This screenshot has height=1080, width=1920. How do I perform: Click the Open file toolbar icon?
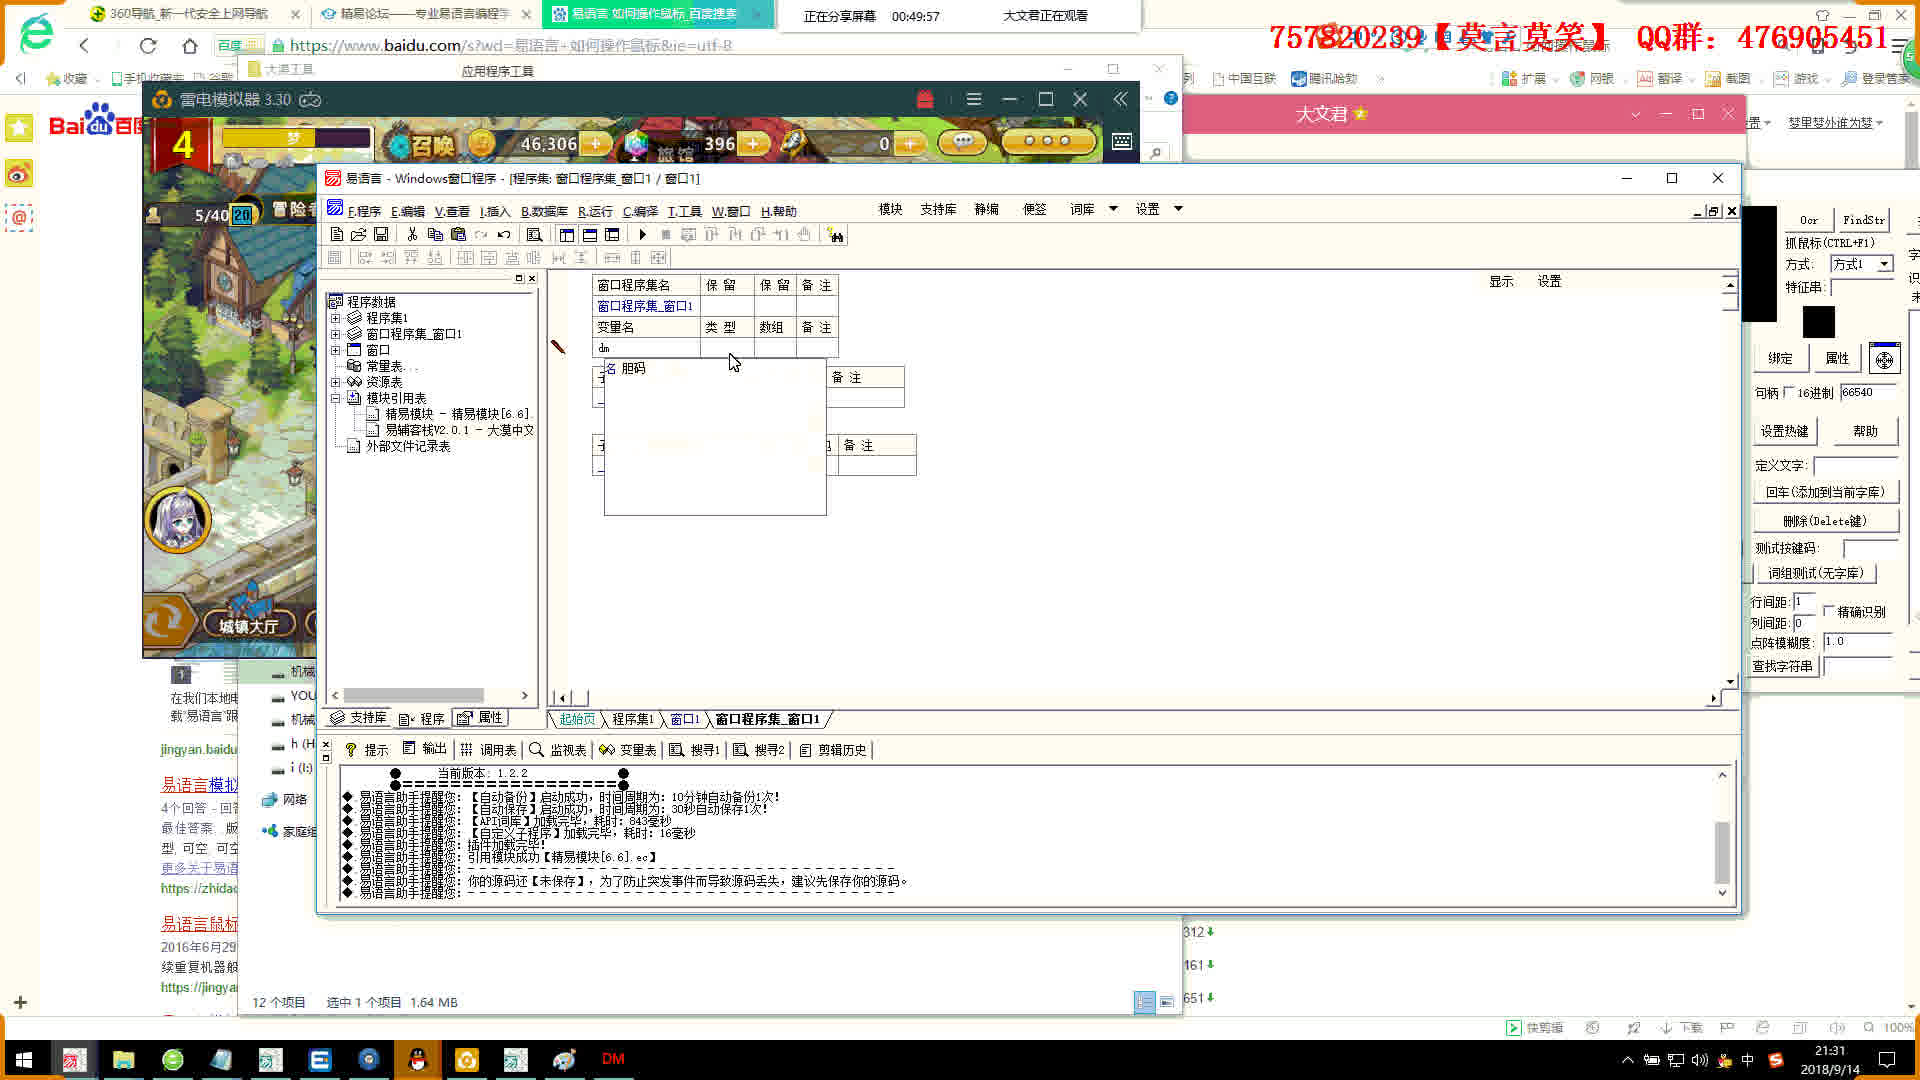358,235
